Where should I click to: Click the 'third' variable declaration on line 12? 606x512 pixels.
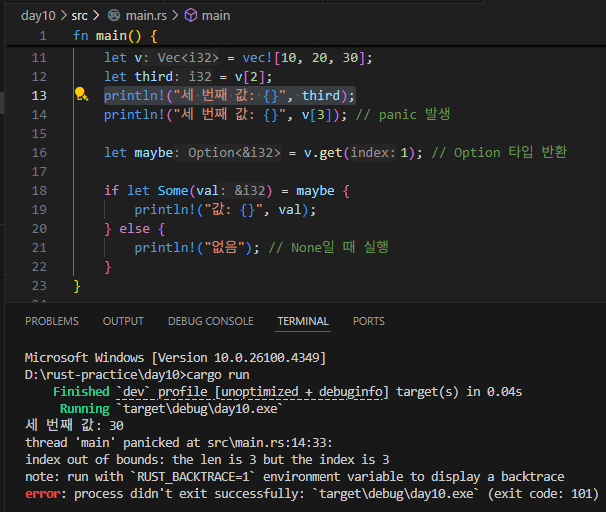point(153,77)
